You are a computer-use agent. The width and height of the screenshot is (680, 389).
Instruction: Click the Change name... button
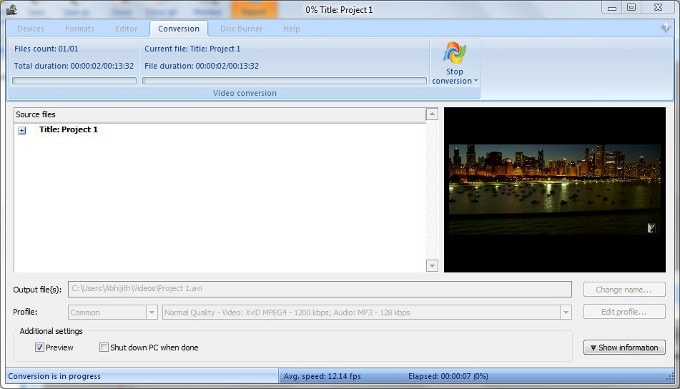[624, 289]
